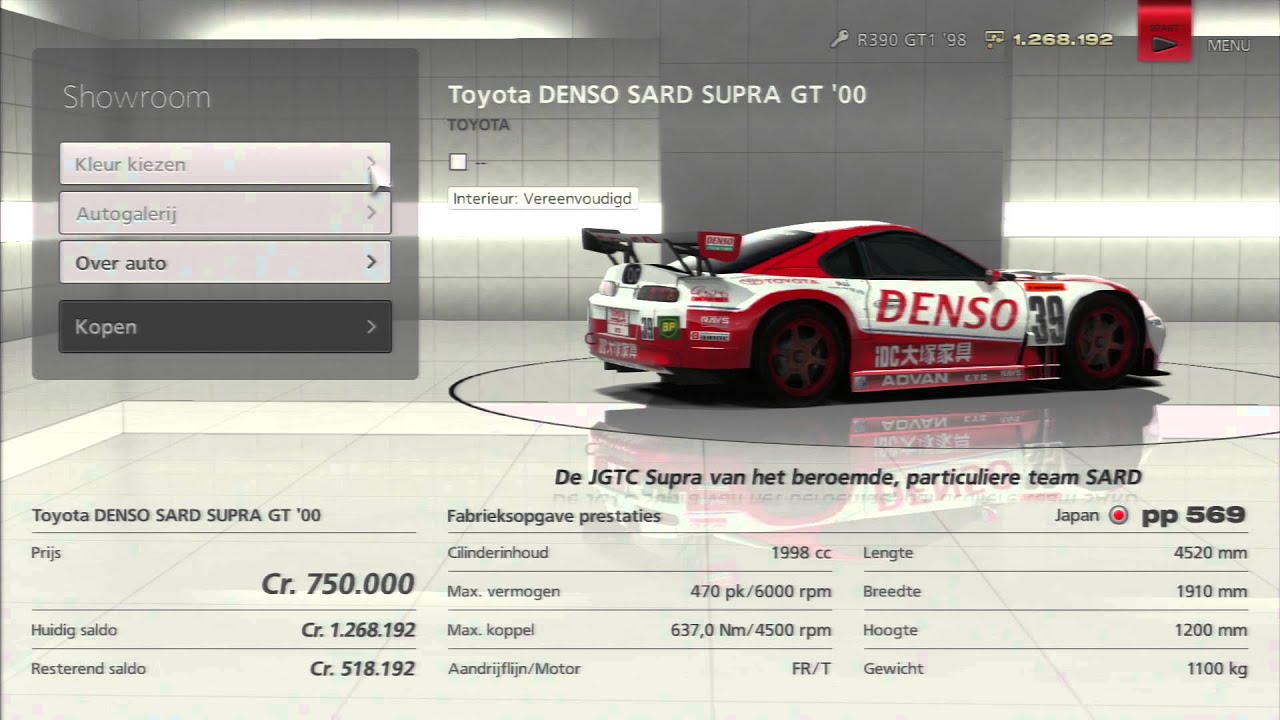Click the Max. vermogen value 470 pk/6000 rpm

click(x=761, y=591)
